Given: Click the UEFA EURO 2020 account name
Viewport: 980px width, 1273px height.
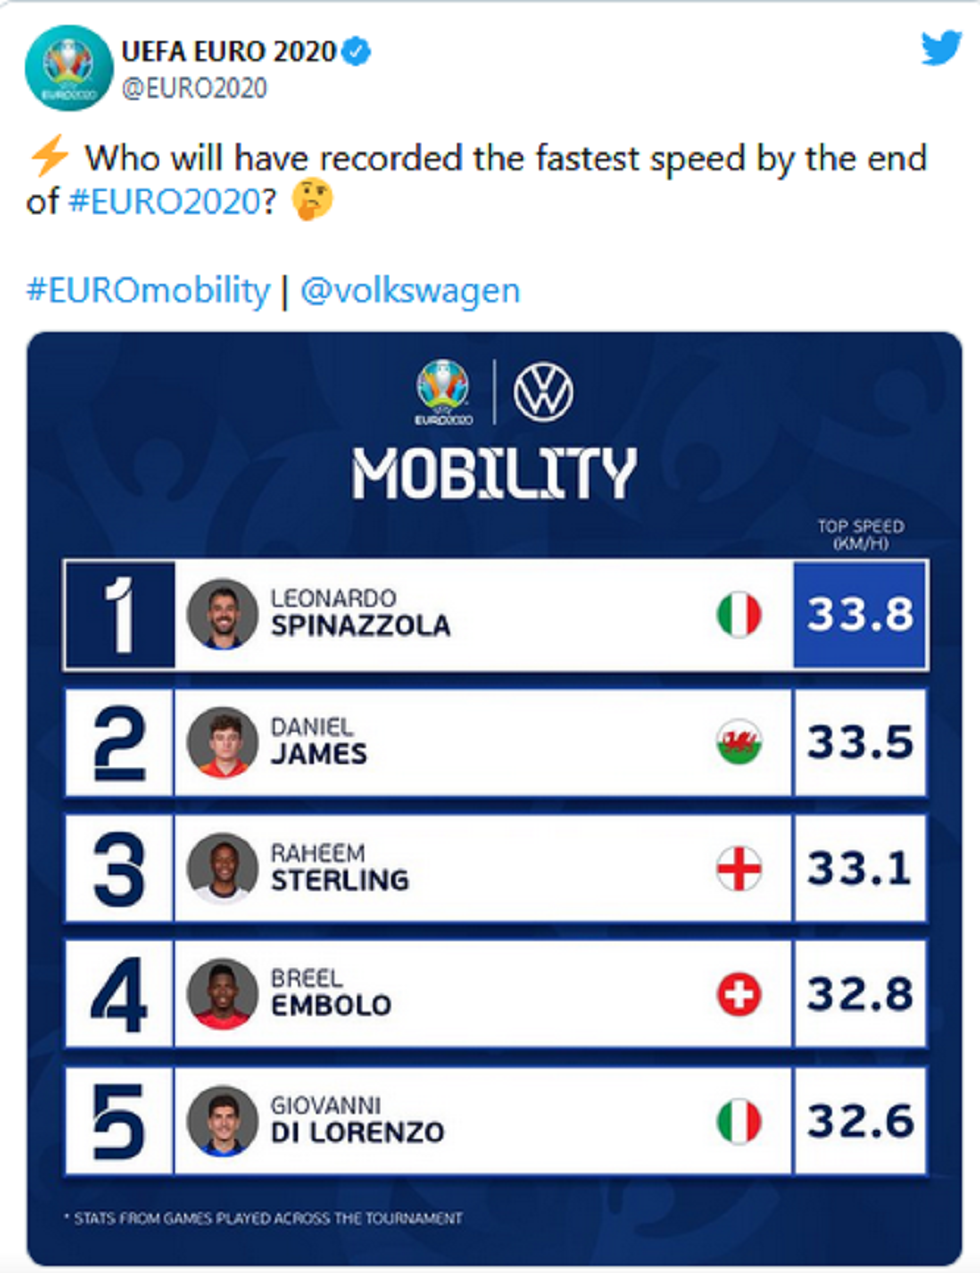Looking at the screenshot, I should (229, 51).
